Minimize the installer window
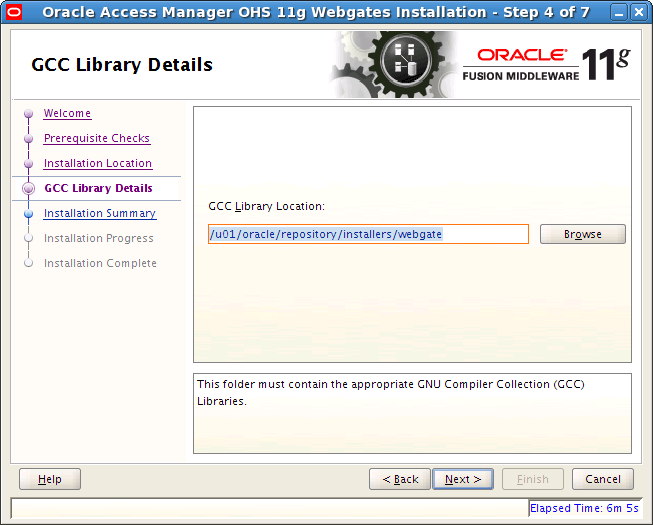The height and width of the screenshot is (525, 653). (x=619, y=12)
